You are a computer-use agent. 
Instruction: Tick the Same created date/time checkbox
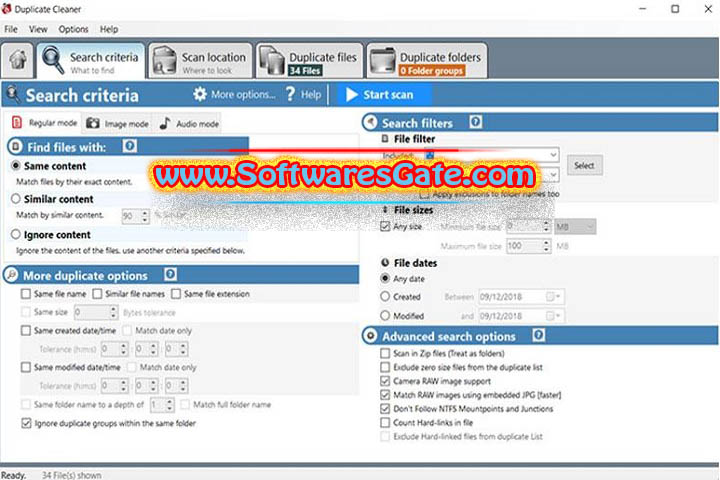(26, 330)
